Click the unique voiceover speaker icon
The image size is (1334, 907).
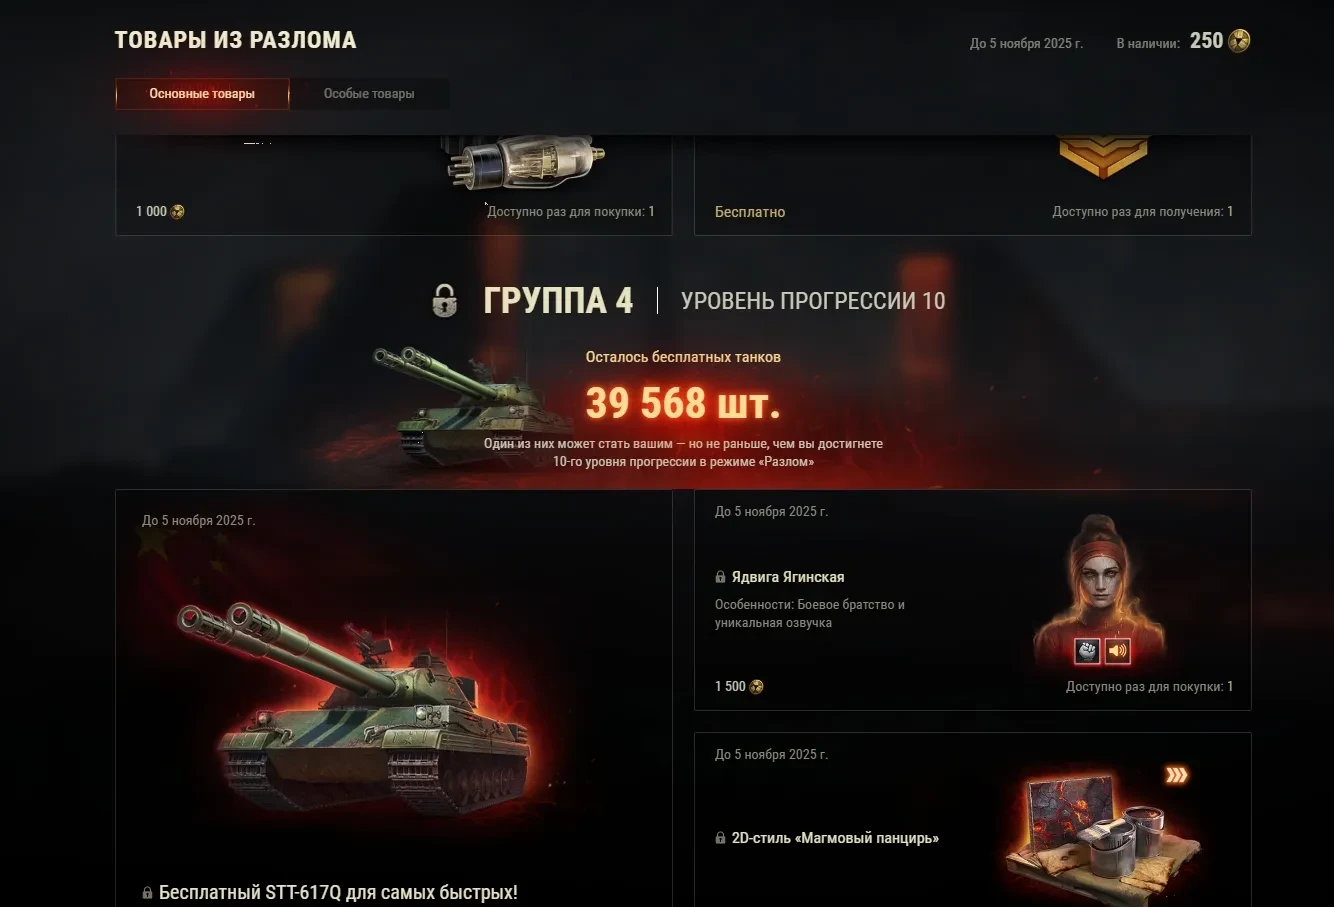(x=1117, y=651)
